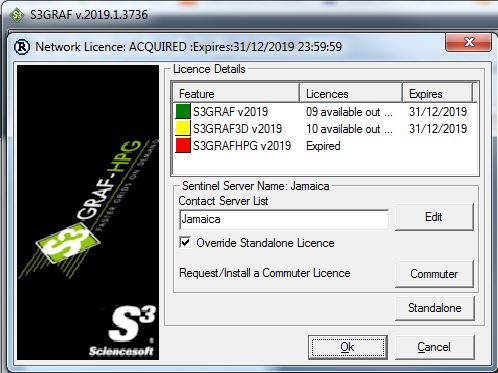498x373 pixels.
Task: Click '09 available out ...' licences cell
Action: tap(349, 112)
